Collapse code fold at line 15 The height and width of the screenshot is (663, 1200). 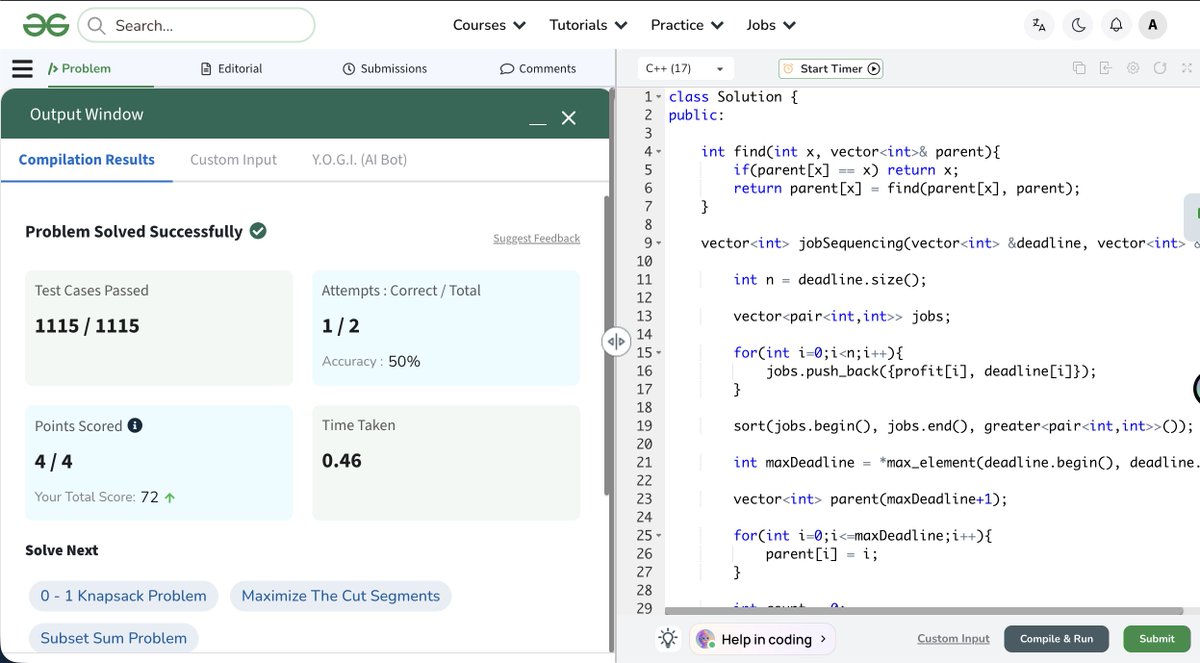(x=658, y=353)
